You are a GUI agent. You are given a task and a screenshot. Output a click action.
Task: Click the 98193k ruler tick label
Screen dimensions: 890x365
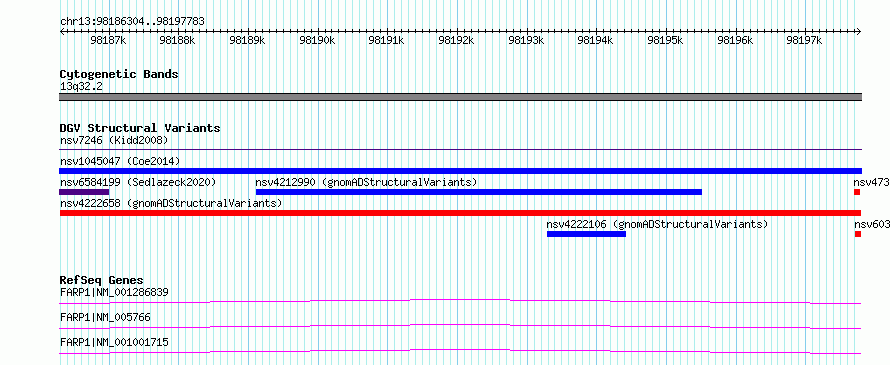pos(526,40)
